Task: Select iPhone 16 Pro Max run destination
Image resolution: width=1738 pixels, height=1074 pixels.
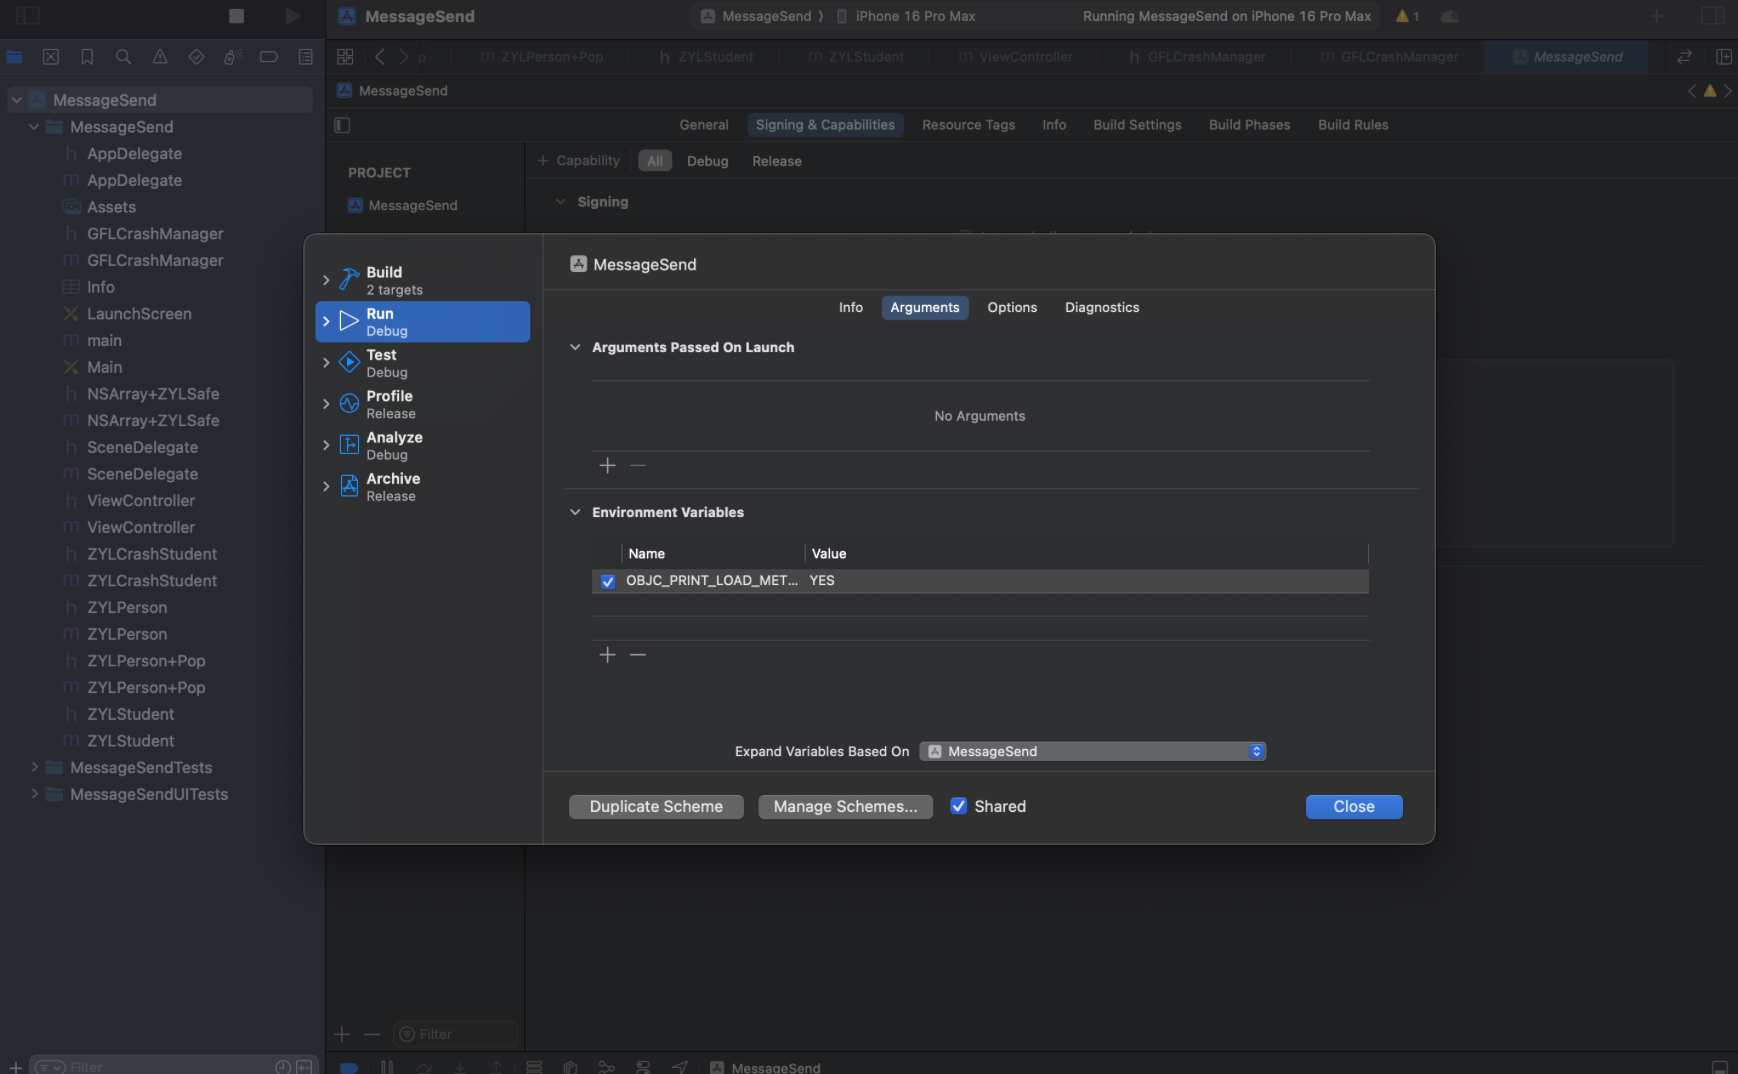Action: pyautogui.click(x=906, y=16)
